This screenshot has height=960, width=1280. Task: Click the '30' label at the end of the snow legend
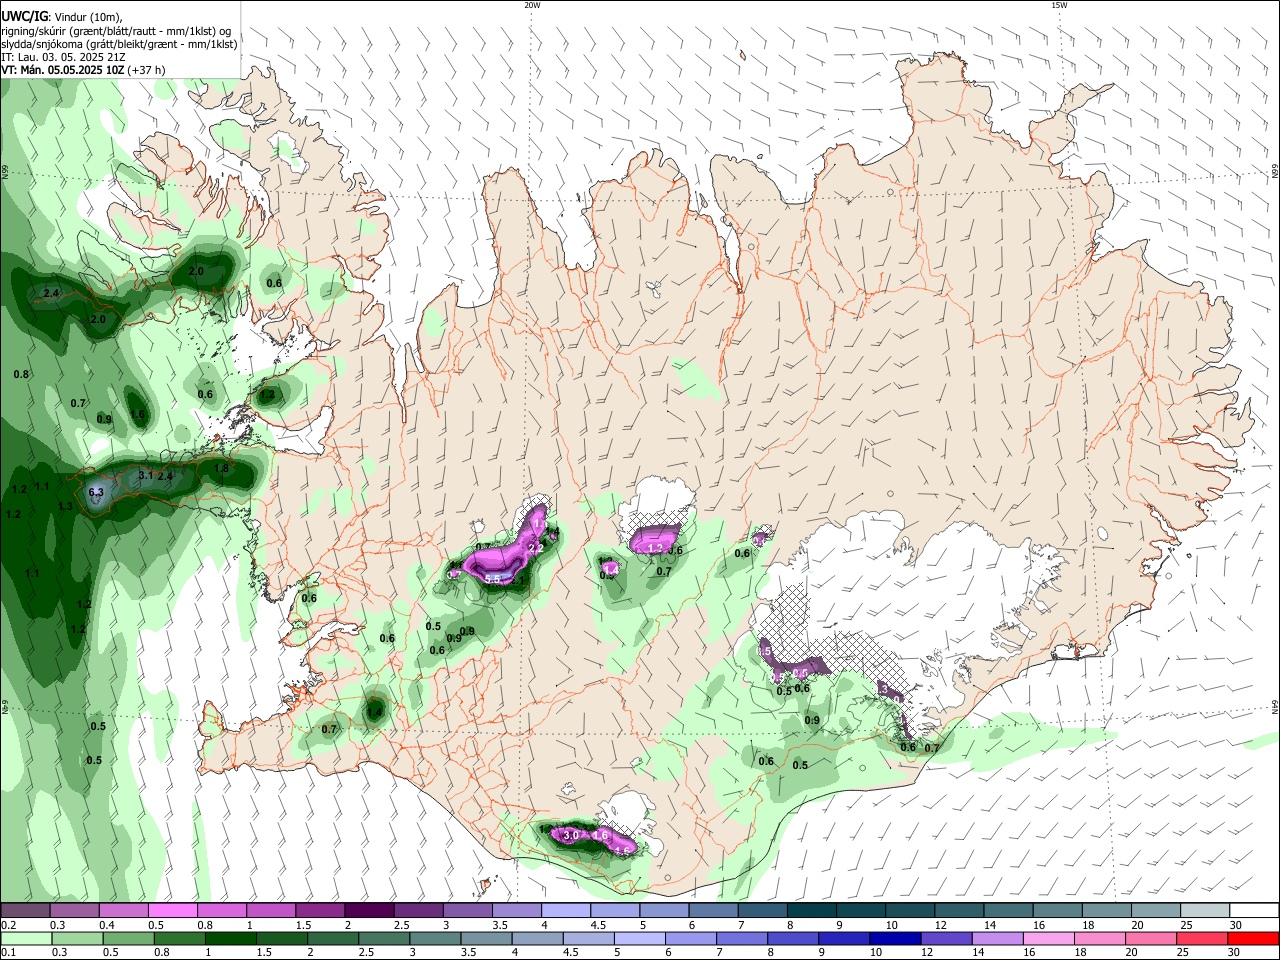(1236, 925)
